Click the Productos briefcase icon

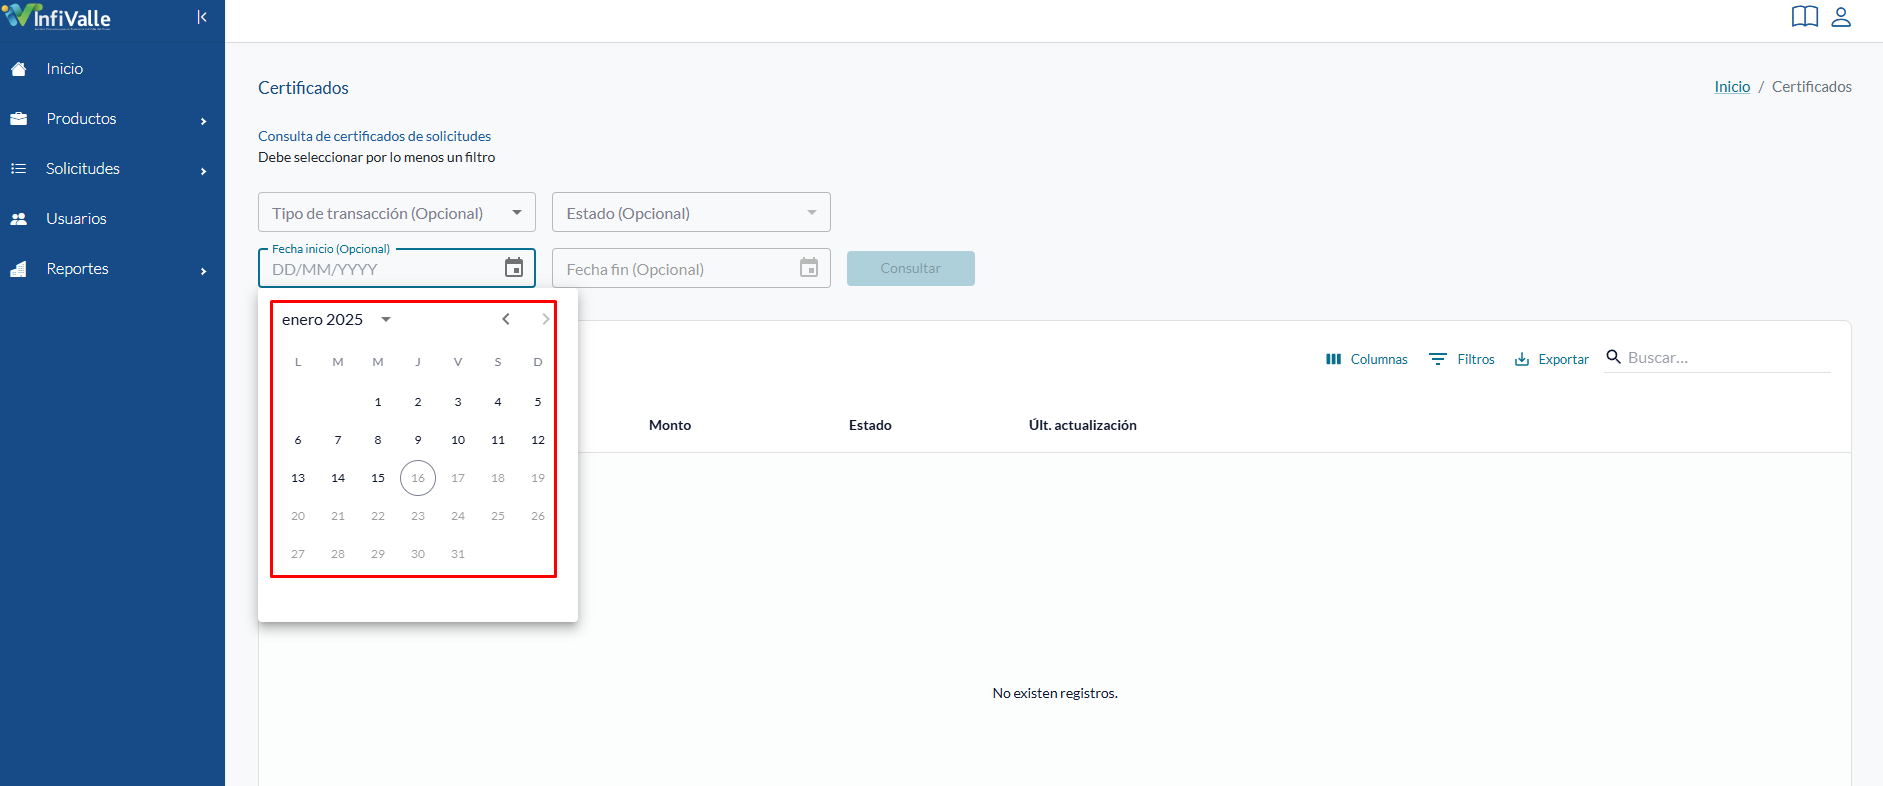(18, 119)
